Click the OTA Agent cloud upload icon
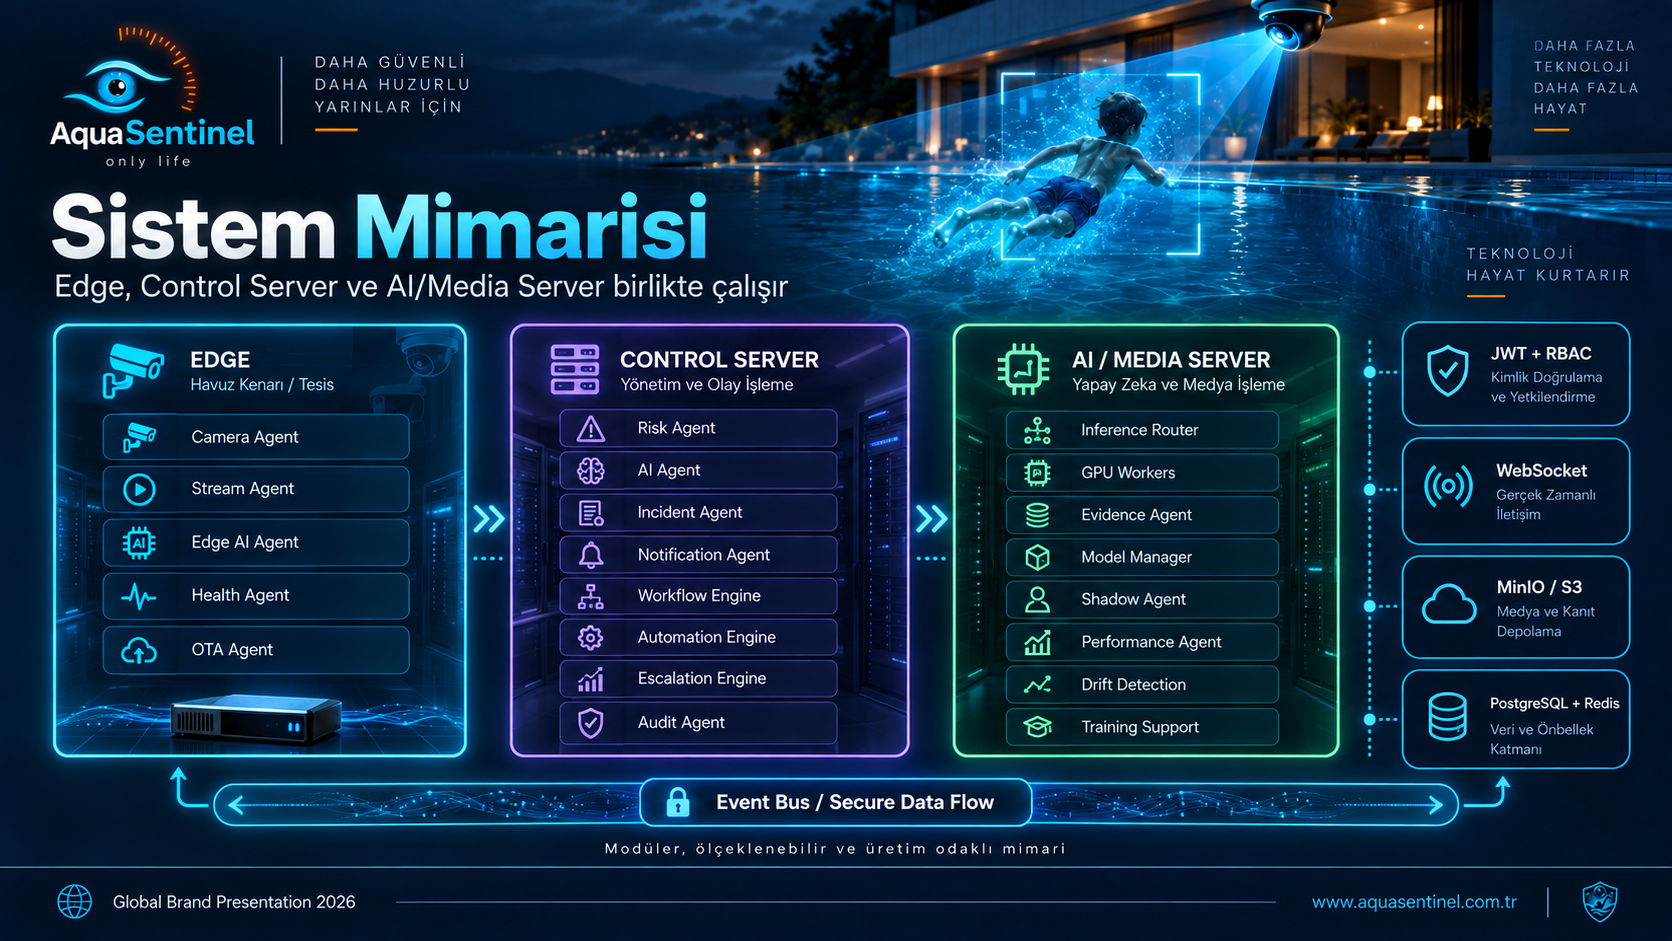 [x=139, y=651]
